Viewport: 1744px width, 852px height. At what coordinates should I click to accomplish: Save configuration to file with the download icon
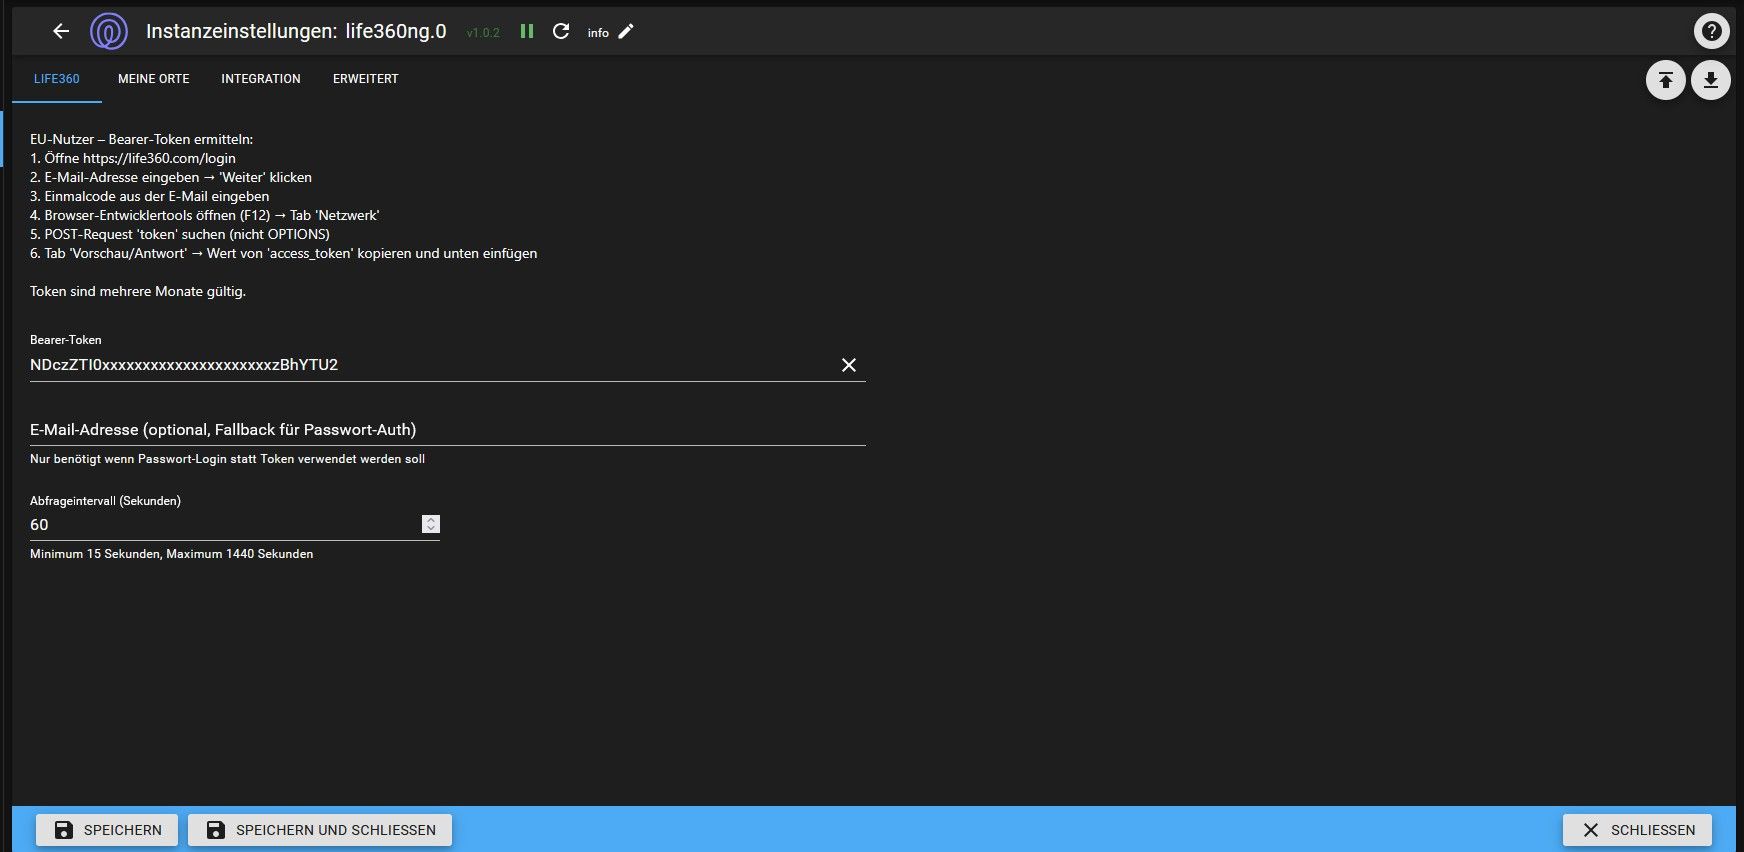coord(1711,80)
